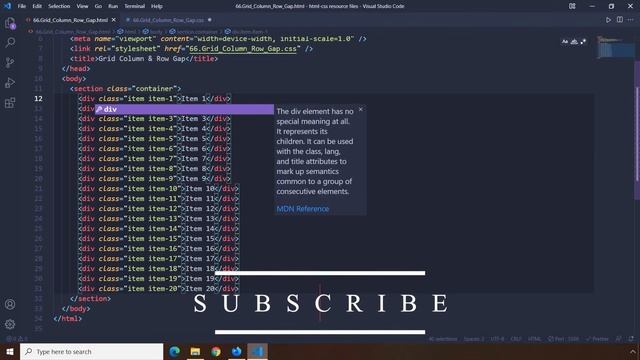Image resolution: width=640 pixels, height=360 pixels.
Task: Click the notifications bell icon
Action: pyautogui.click(x=631, y=339)
